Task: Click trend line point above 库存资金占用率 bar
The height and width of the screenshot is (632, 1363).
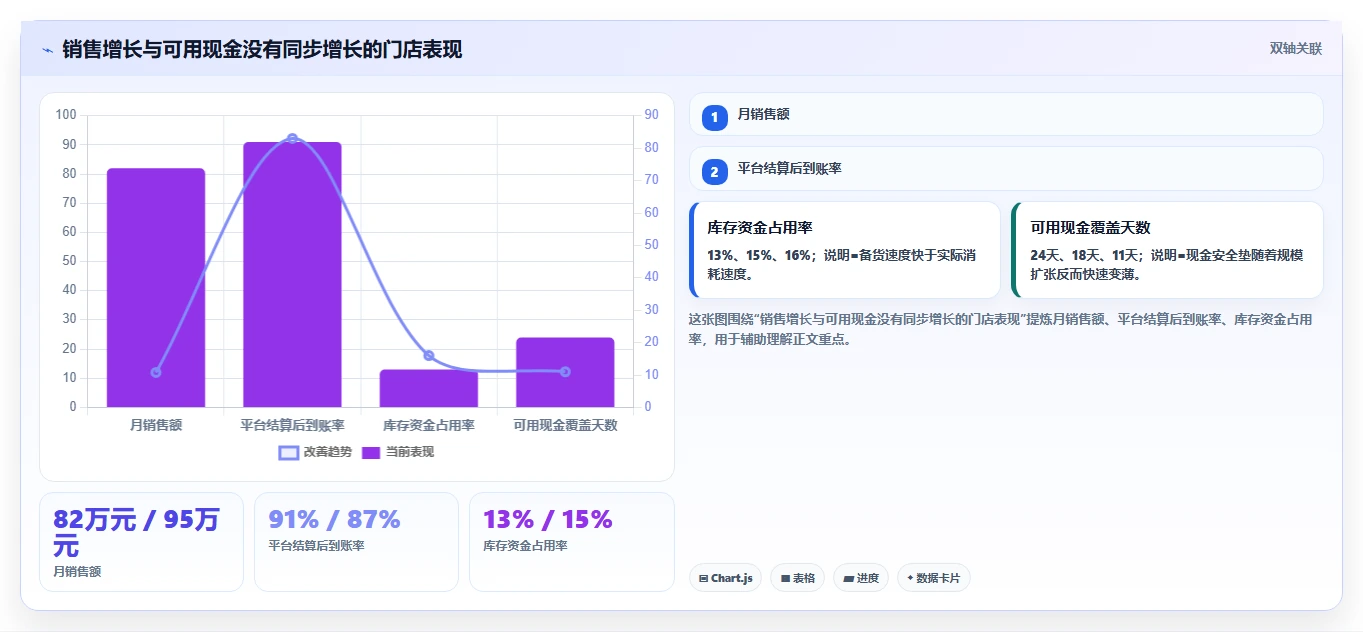Action: click(x=429, y=355)
